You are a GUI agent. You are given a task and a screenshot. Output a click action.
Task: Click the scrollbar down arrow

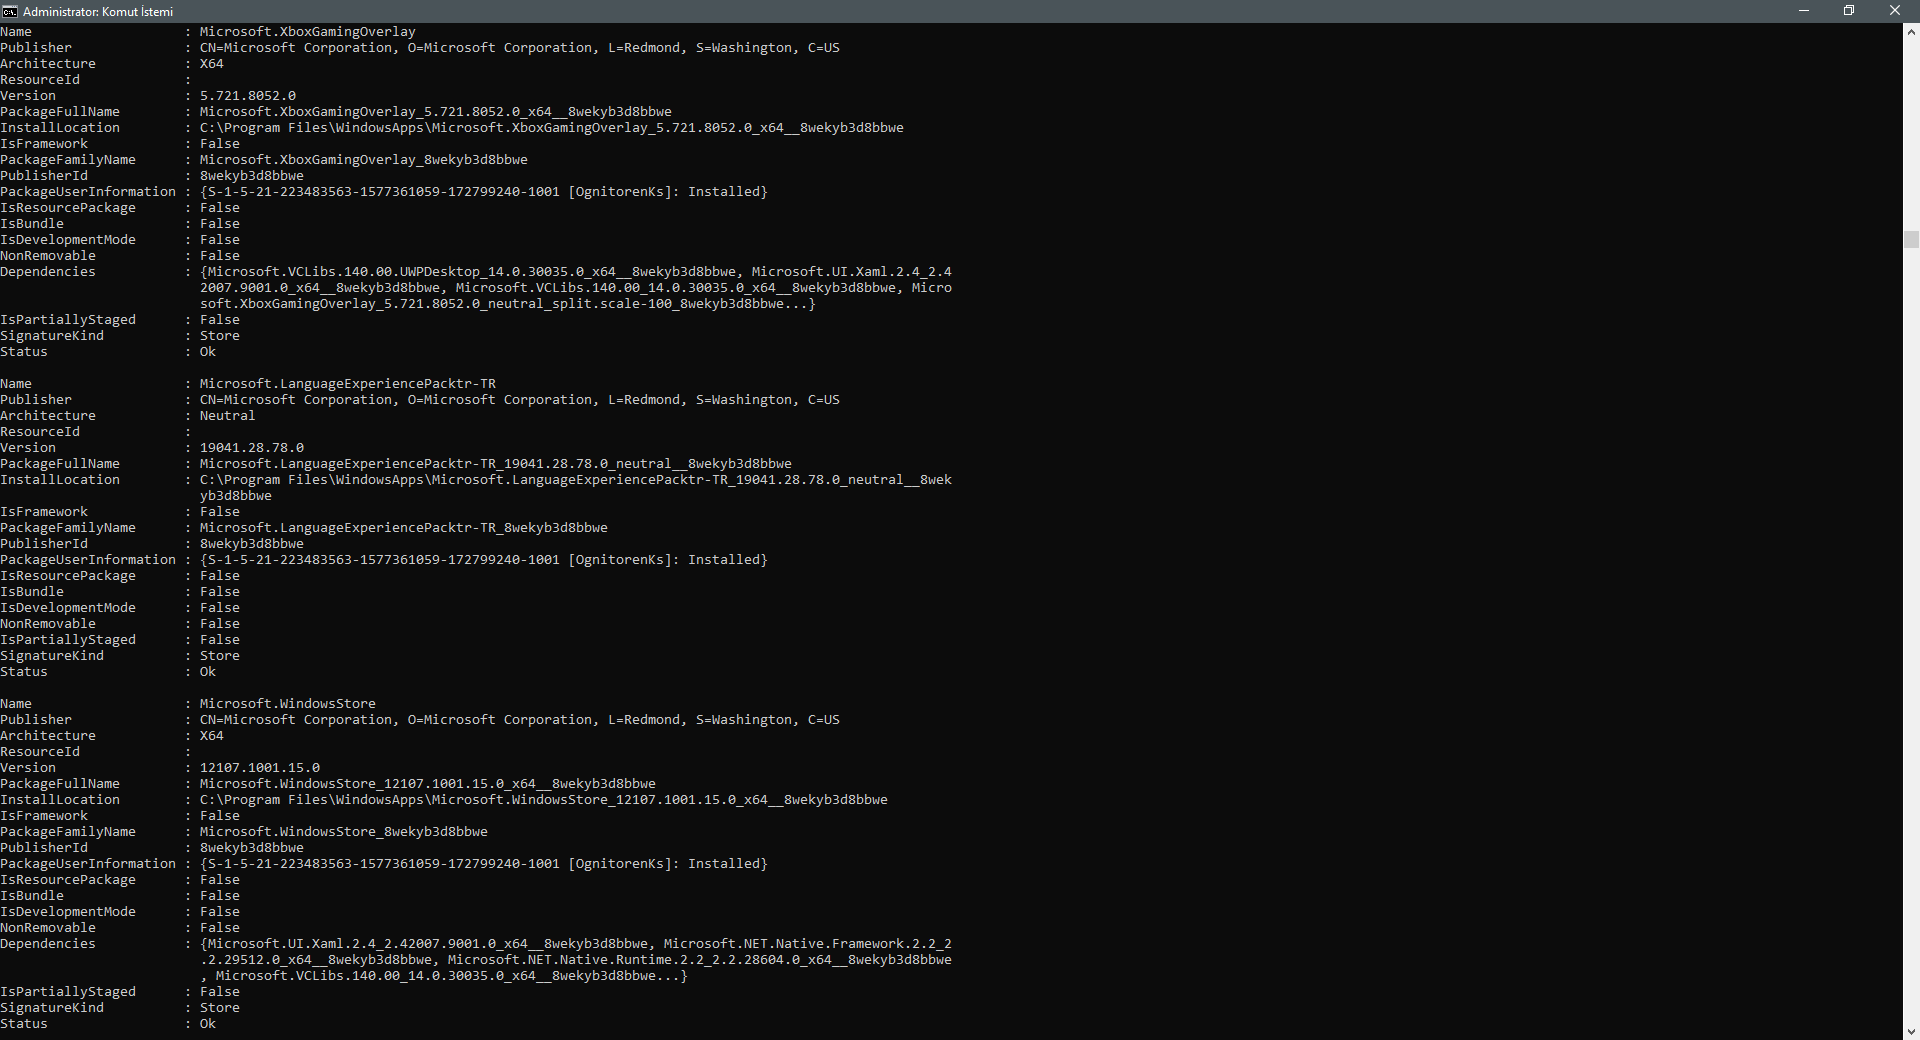(1911, 1031)
